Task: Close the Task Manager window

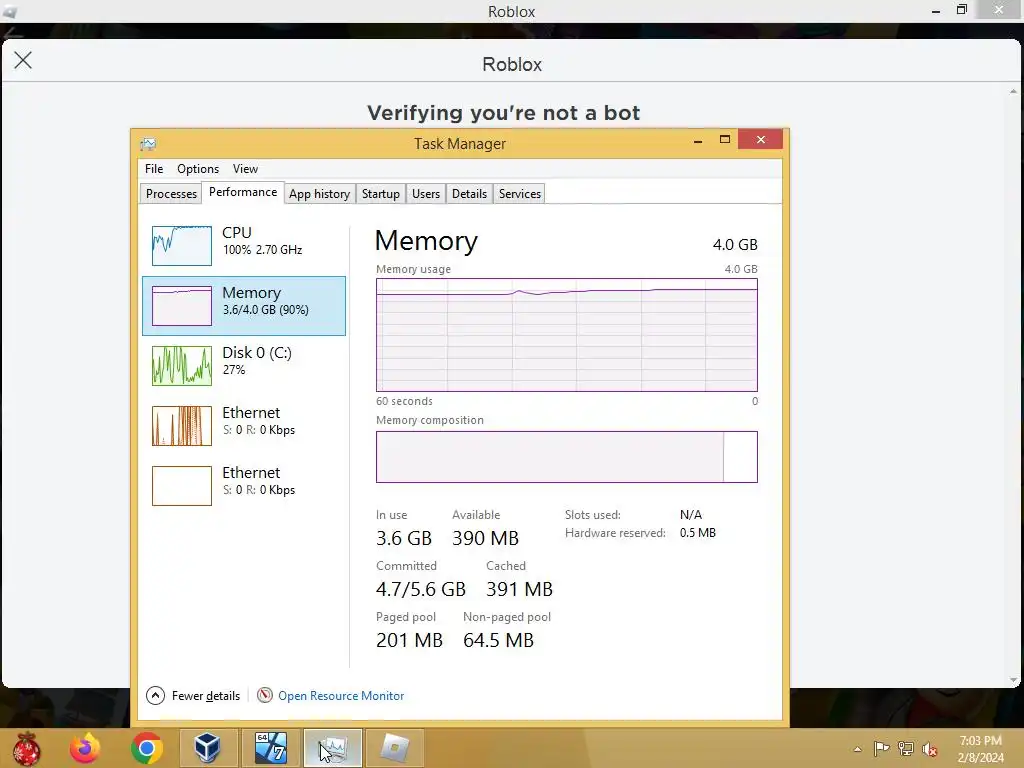Action: pos(761,140)
